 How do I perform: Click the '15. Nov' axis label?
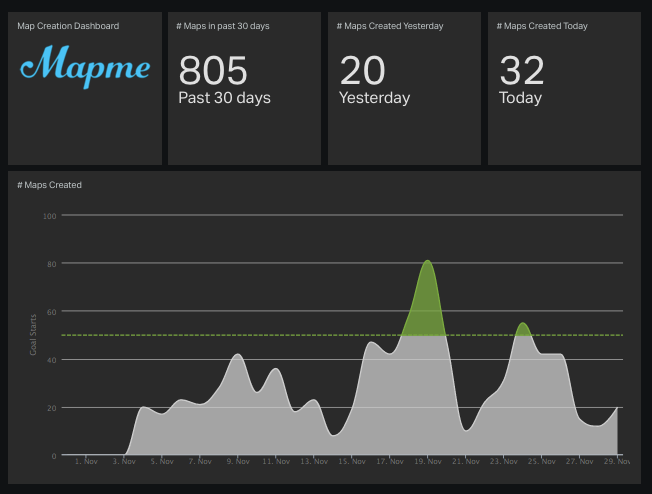coord(352,461)
